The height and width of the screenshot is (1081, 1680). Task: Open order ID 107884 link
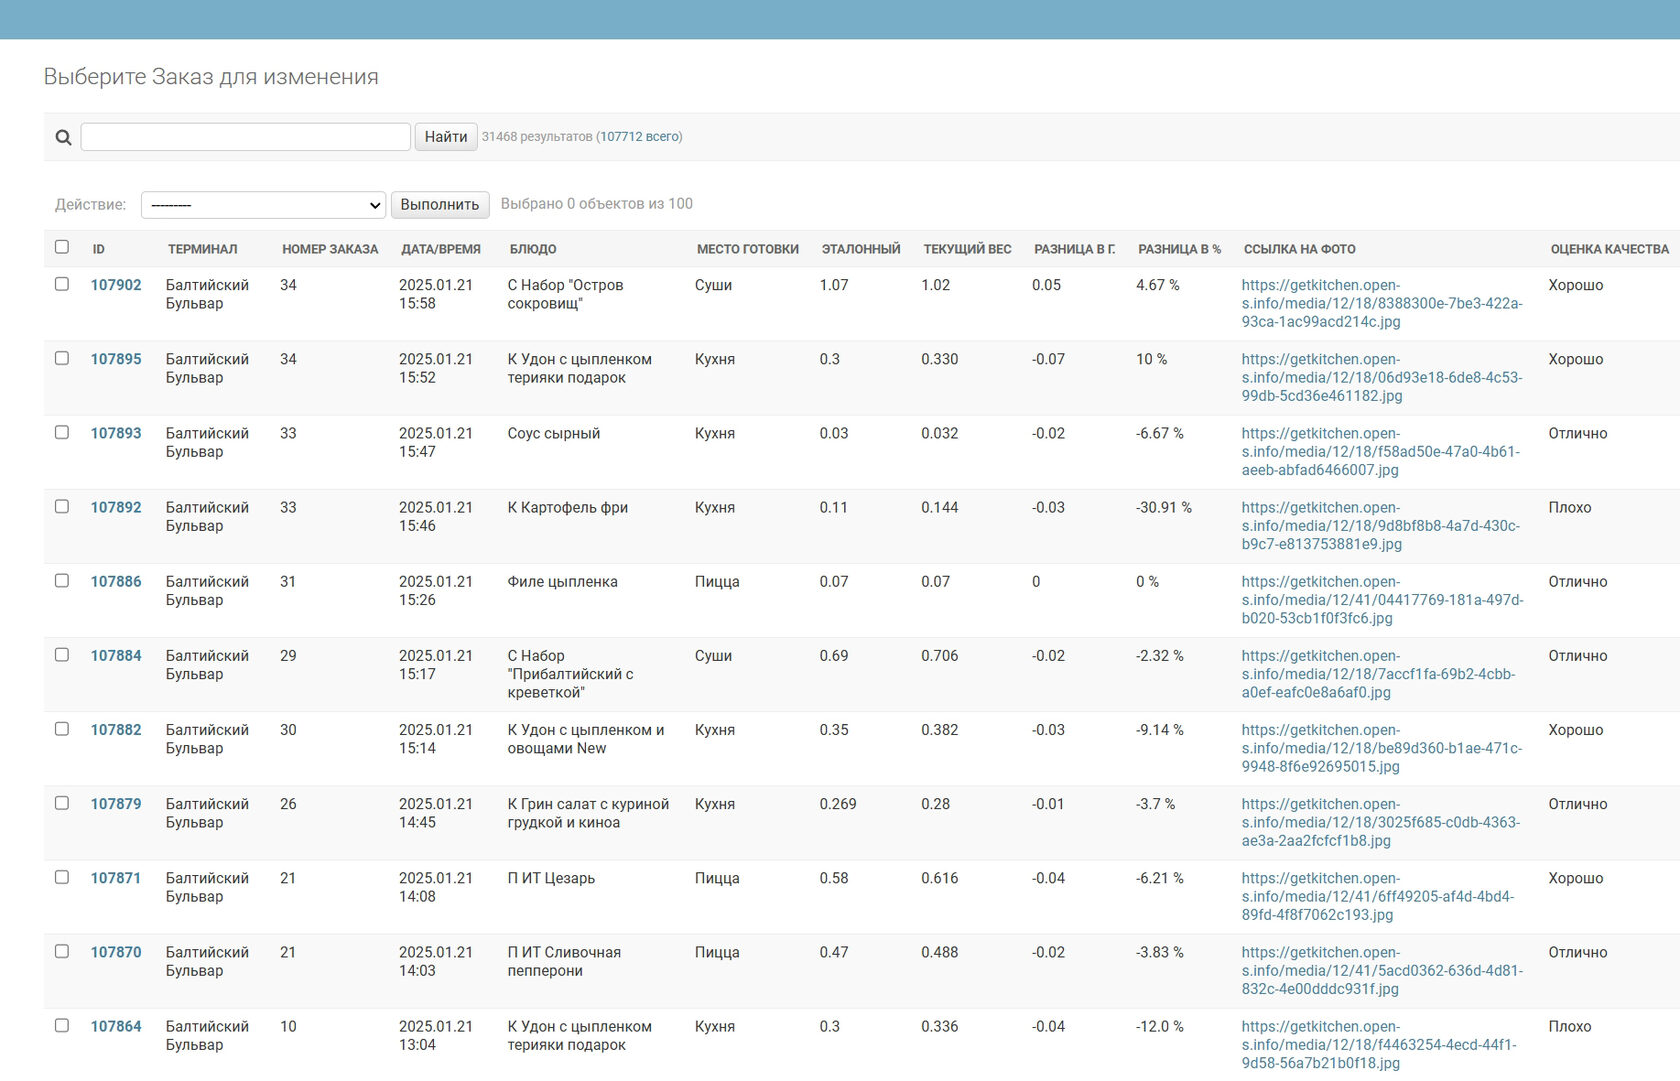(116, 655)
